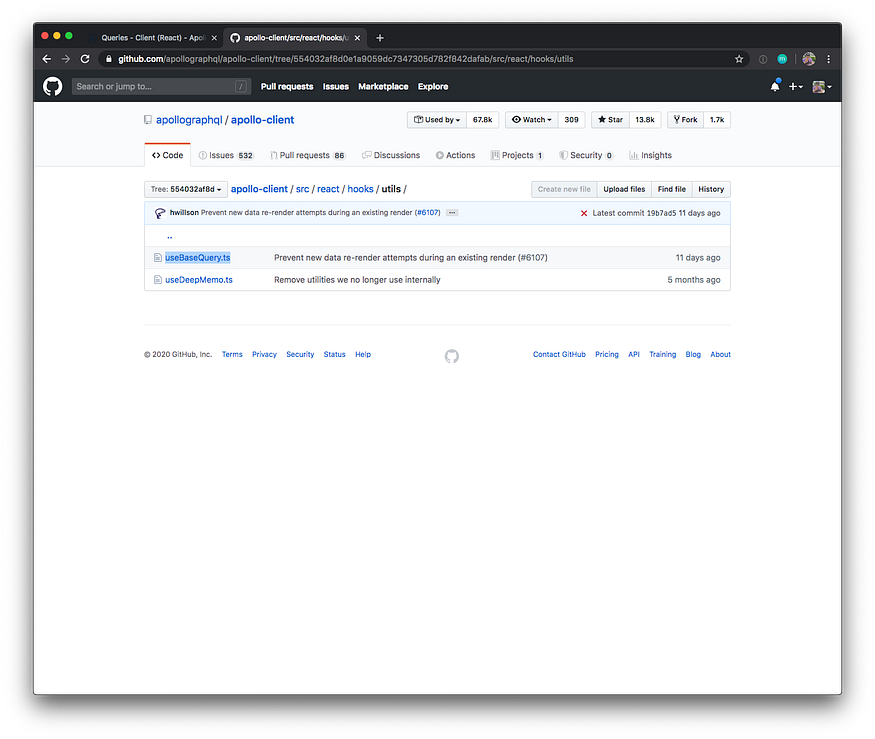875x739 pixels.
Task: Open the useDeepMemo.ts file
Action: 199,280
